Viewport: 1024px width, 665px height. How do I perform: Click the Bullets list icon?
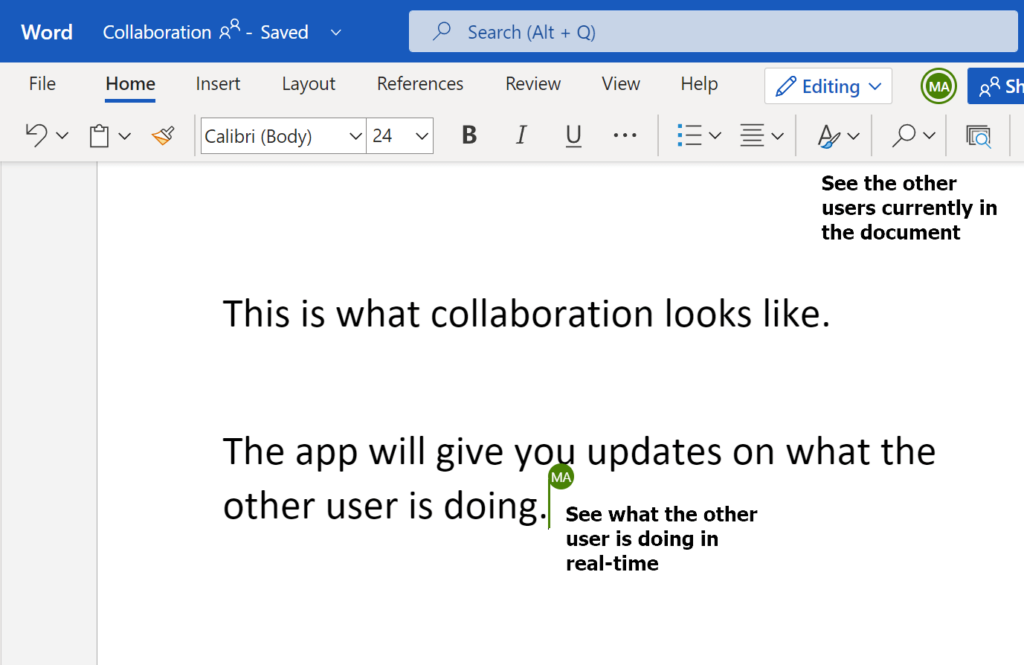coord(690,135)
